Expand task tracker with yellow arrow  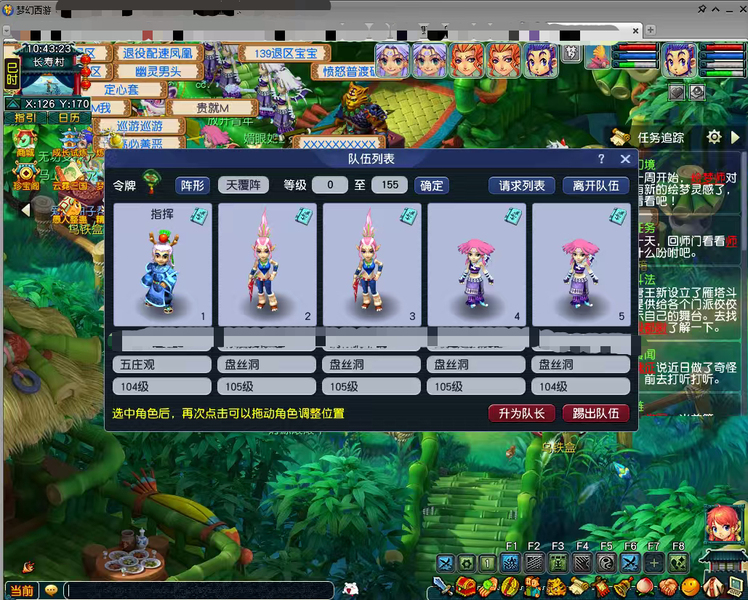(735, 138)
